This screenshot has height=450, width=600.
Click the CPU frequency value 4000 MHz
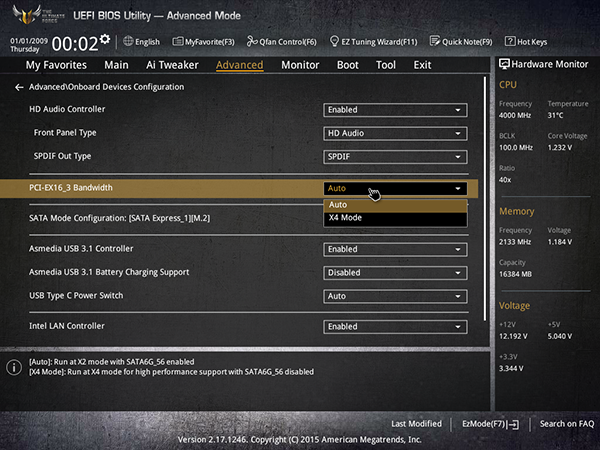(515, 116)
